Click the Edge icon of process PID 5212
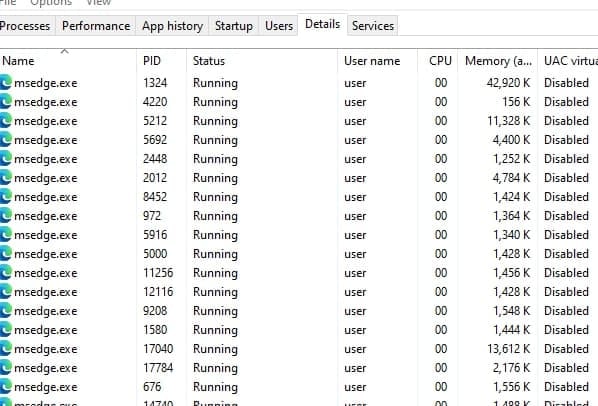598x406 pixels. pyautogui.click(x=6, y=121)
